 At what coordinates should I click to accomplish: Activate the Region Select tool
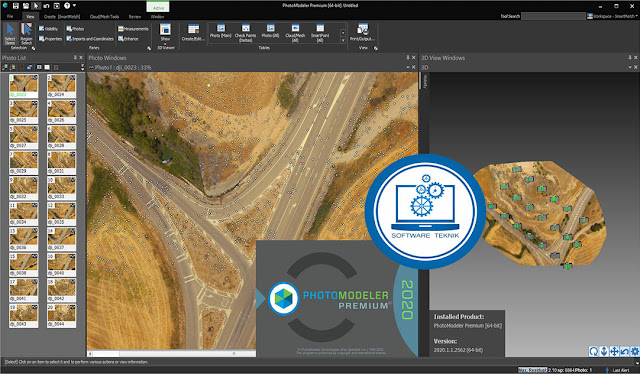pyautogui.click(x=27, y=34)
